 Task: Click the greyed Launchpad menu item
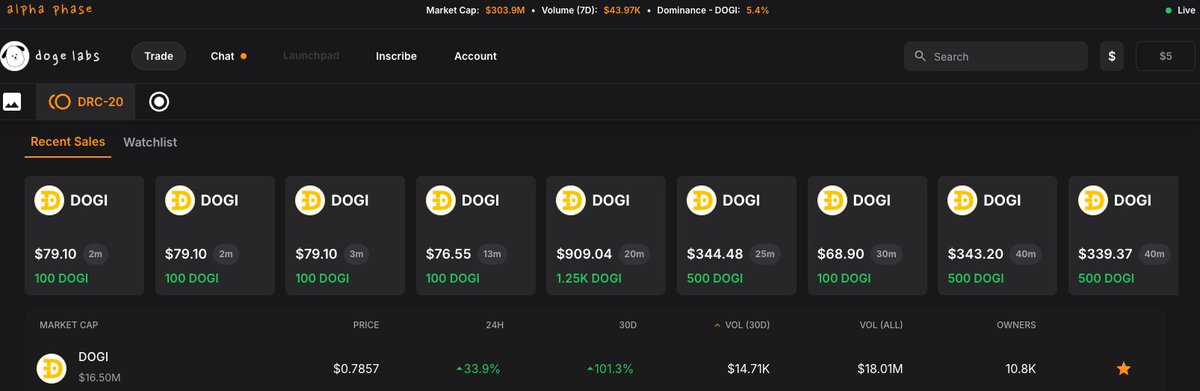click(x=311, y=56)
